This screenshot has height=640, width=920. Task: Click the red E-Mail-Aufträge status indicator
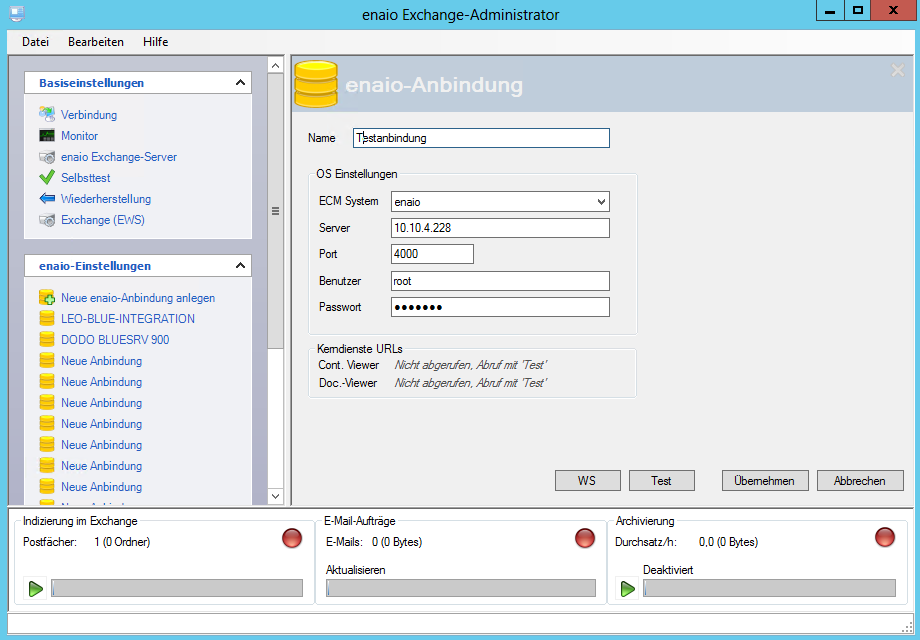click(585, 538)
